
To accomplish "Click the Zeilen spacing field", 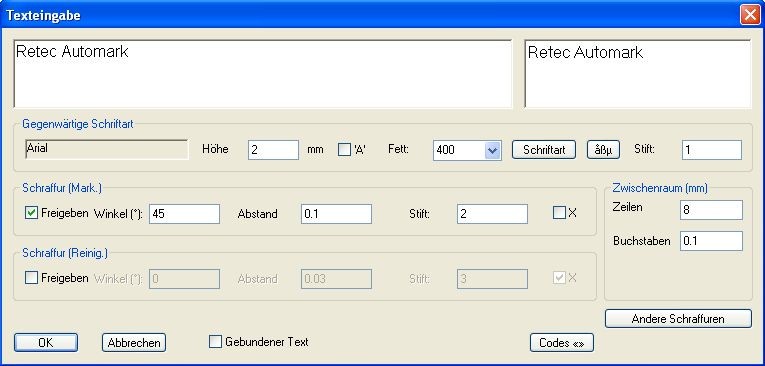I will tap(711, 210).
